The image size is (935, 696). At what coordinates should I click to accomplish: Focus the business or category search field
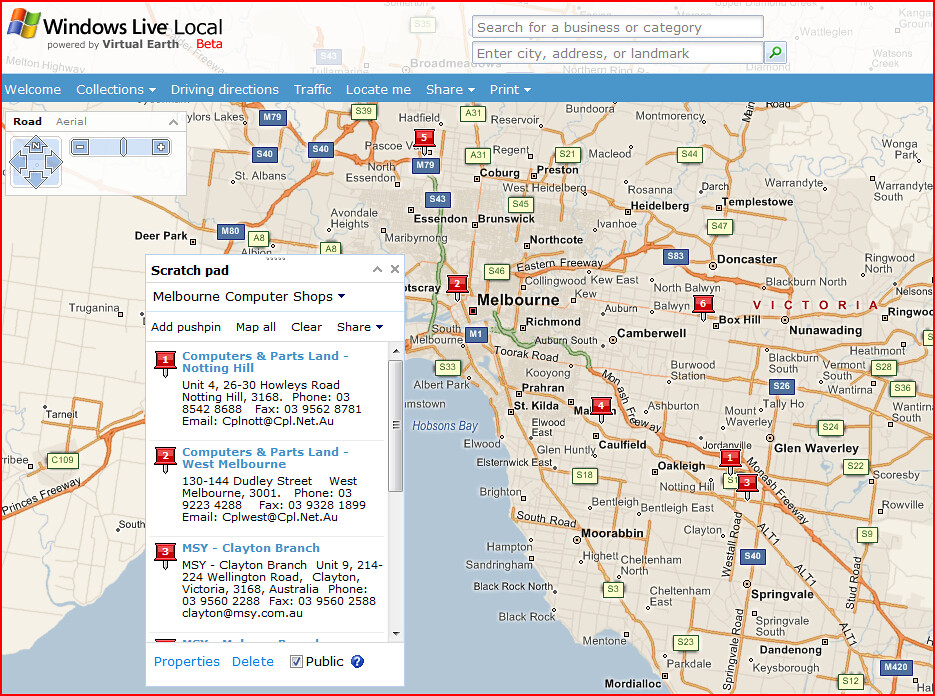coord(618,27)
